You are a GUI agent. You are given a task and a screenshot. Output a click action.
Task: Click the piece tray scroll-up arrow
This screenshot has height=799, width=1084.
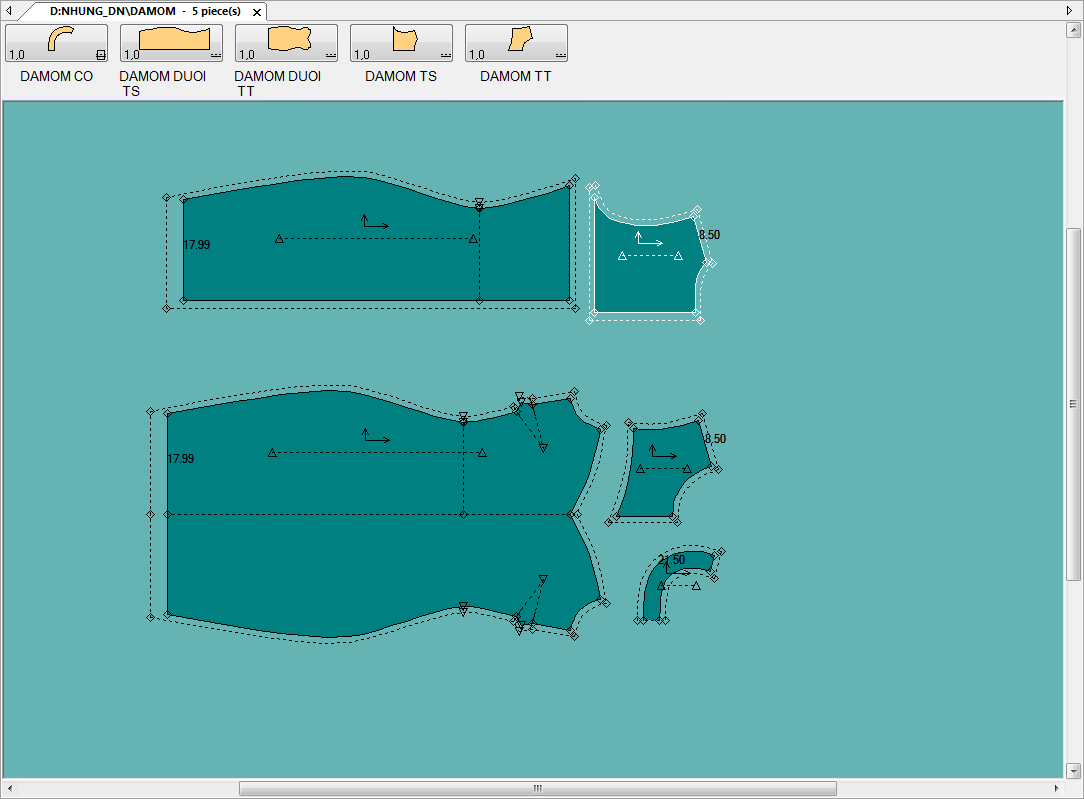[1073, 29]
